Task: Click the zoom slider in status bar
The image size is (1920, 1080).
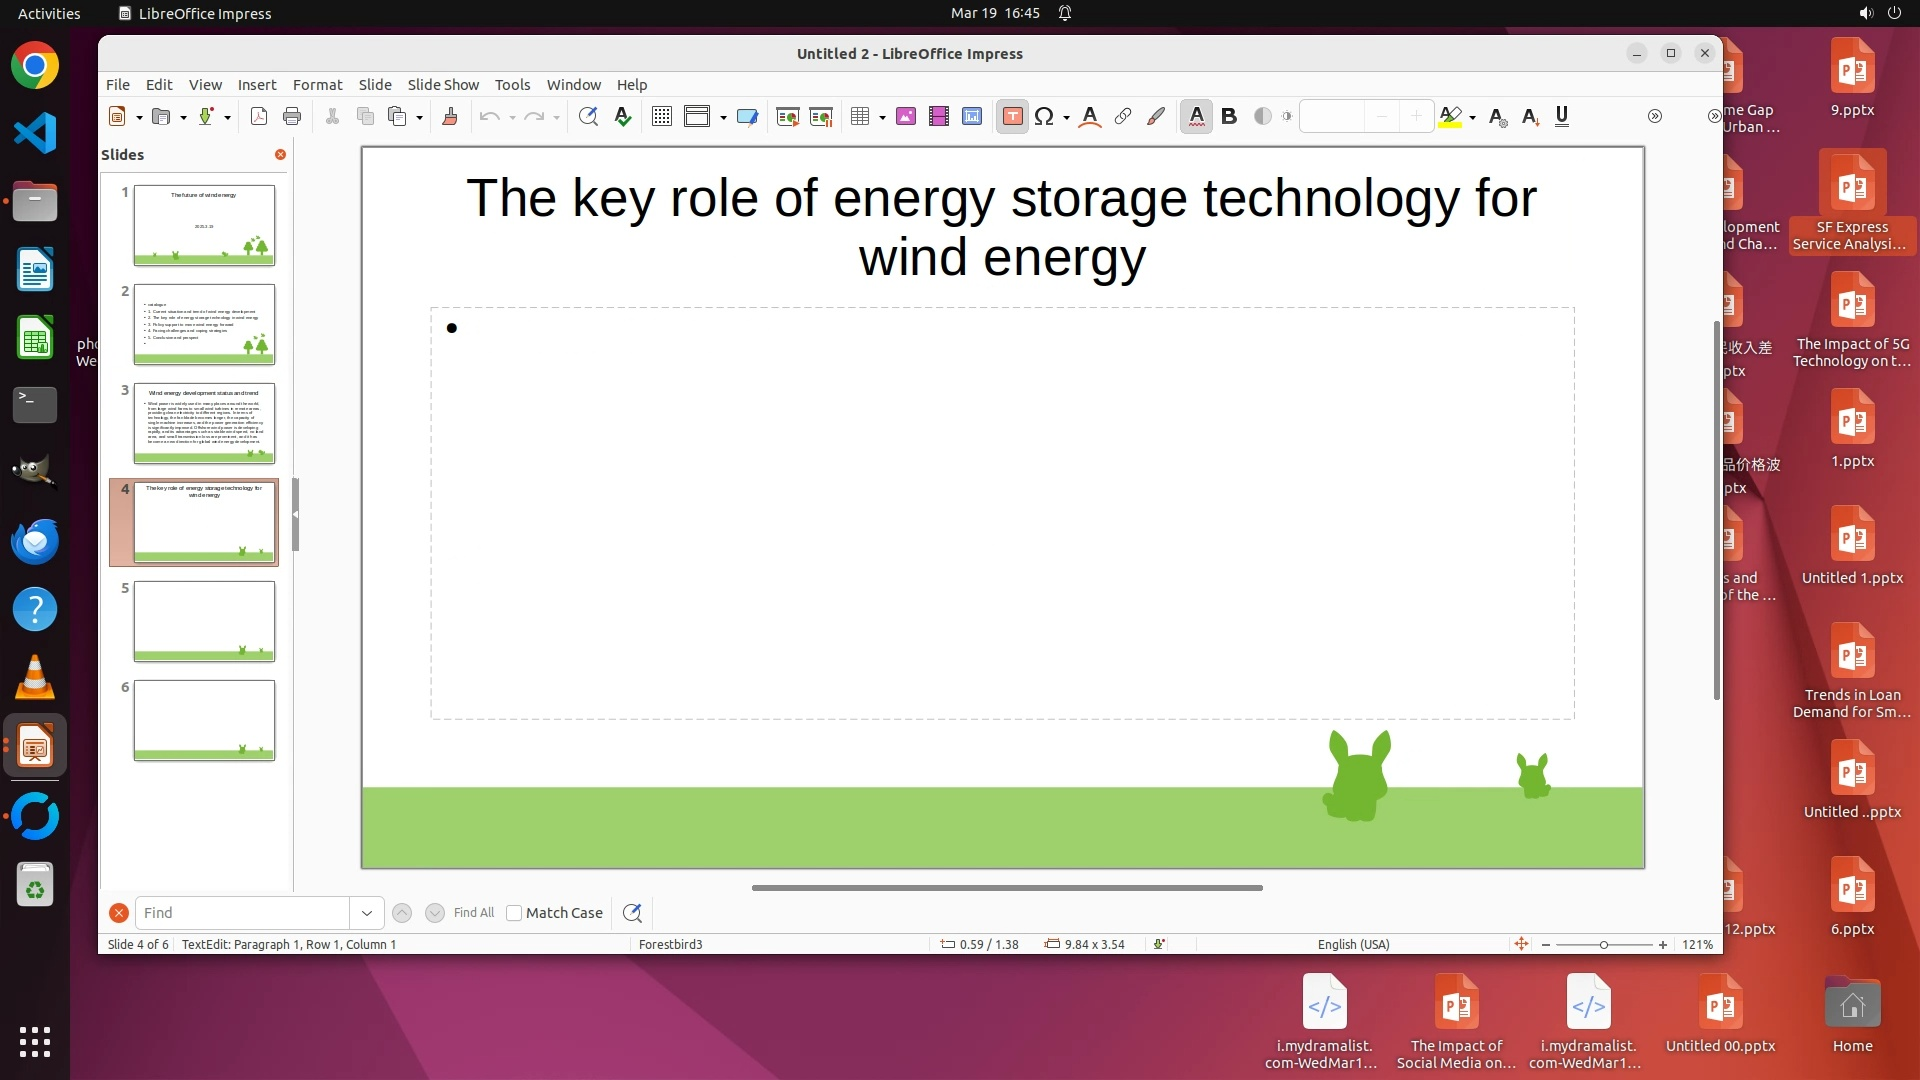Action: click(1603, 945)
